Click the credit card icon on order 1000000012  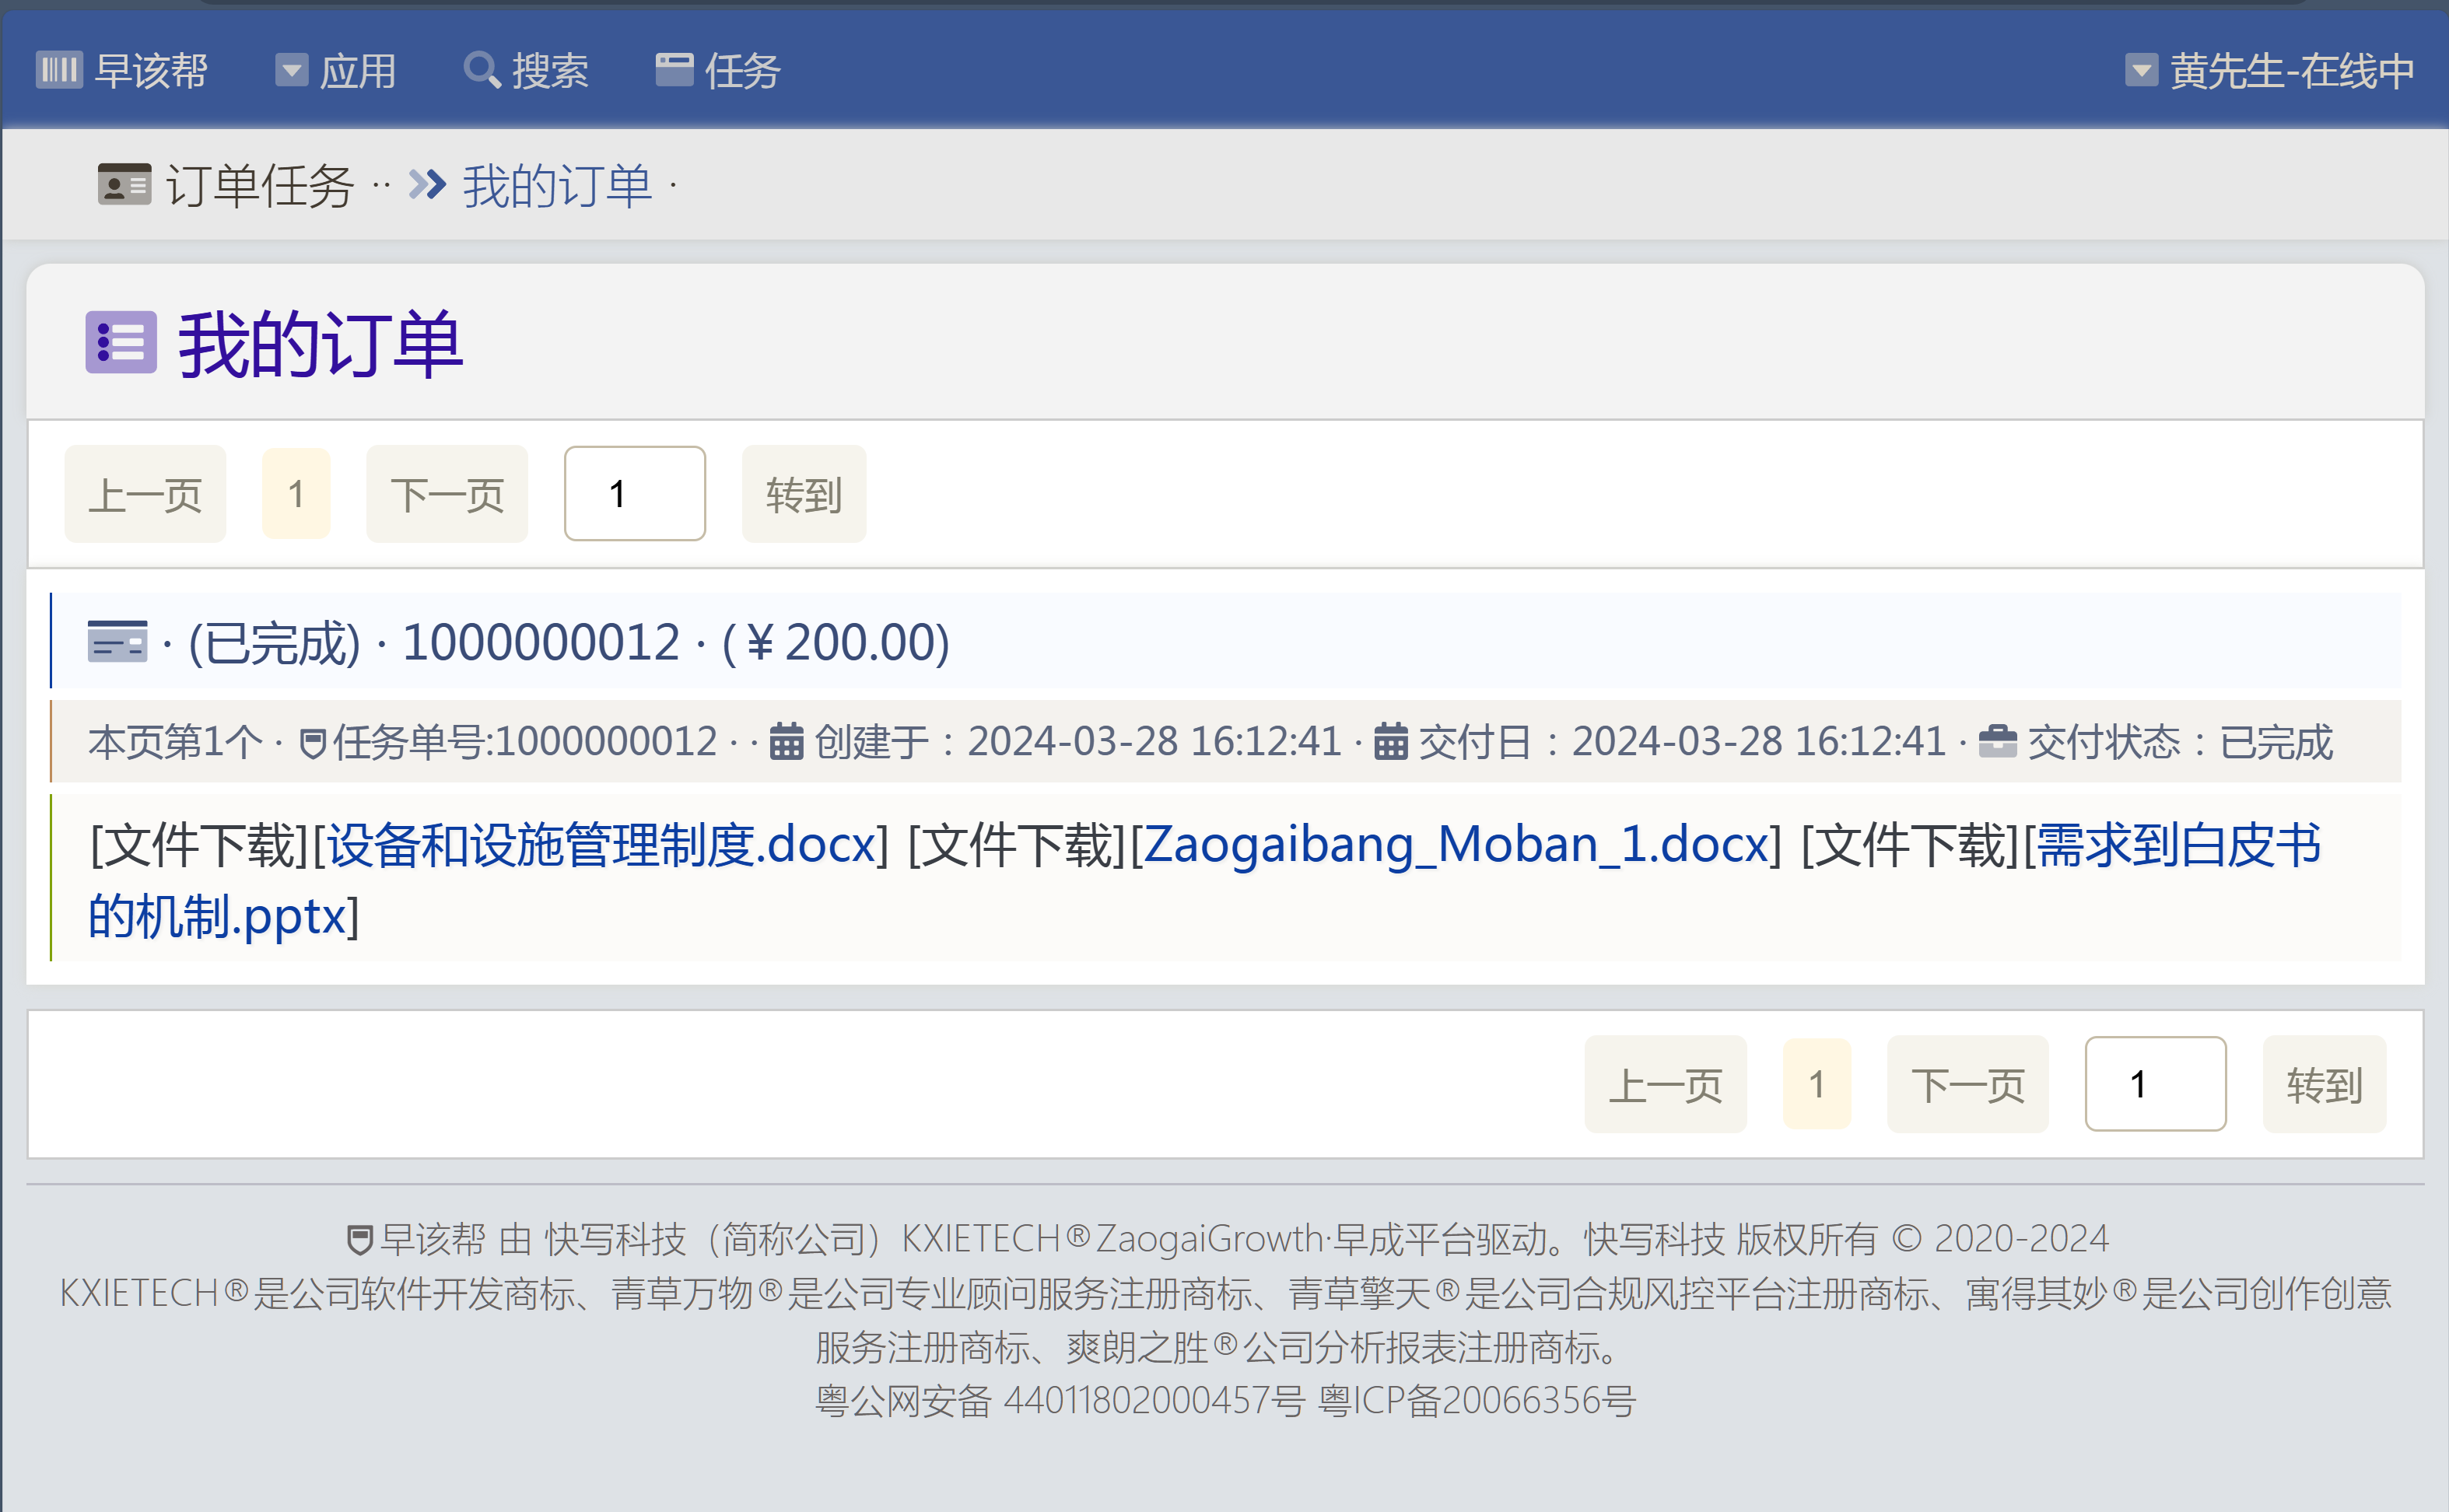coord(117,642)
